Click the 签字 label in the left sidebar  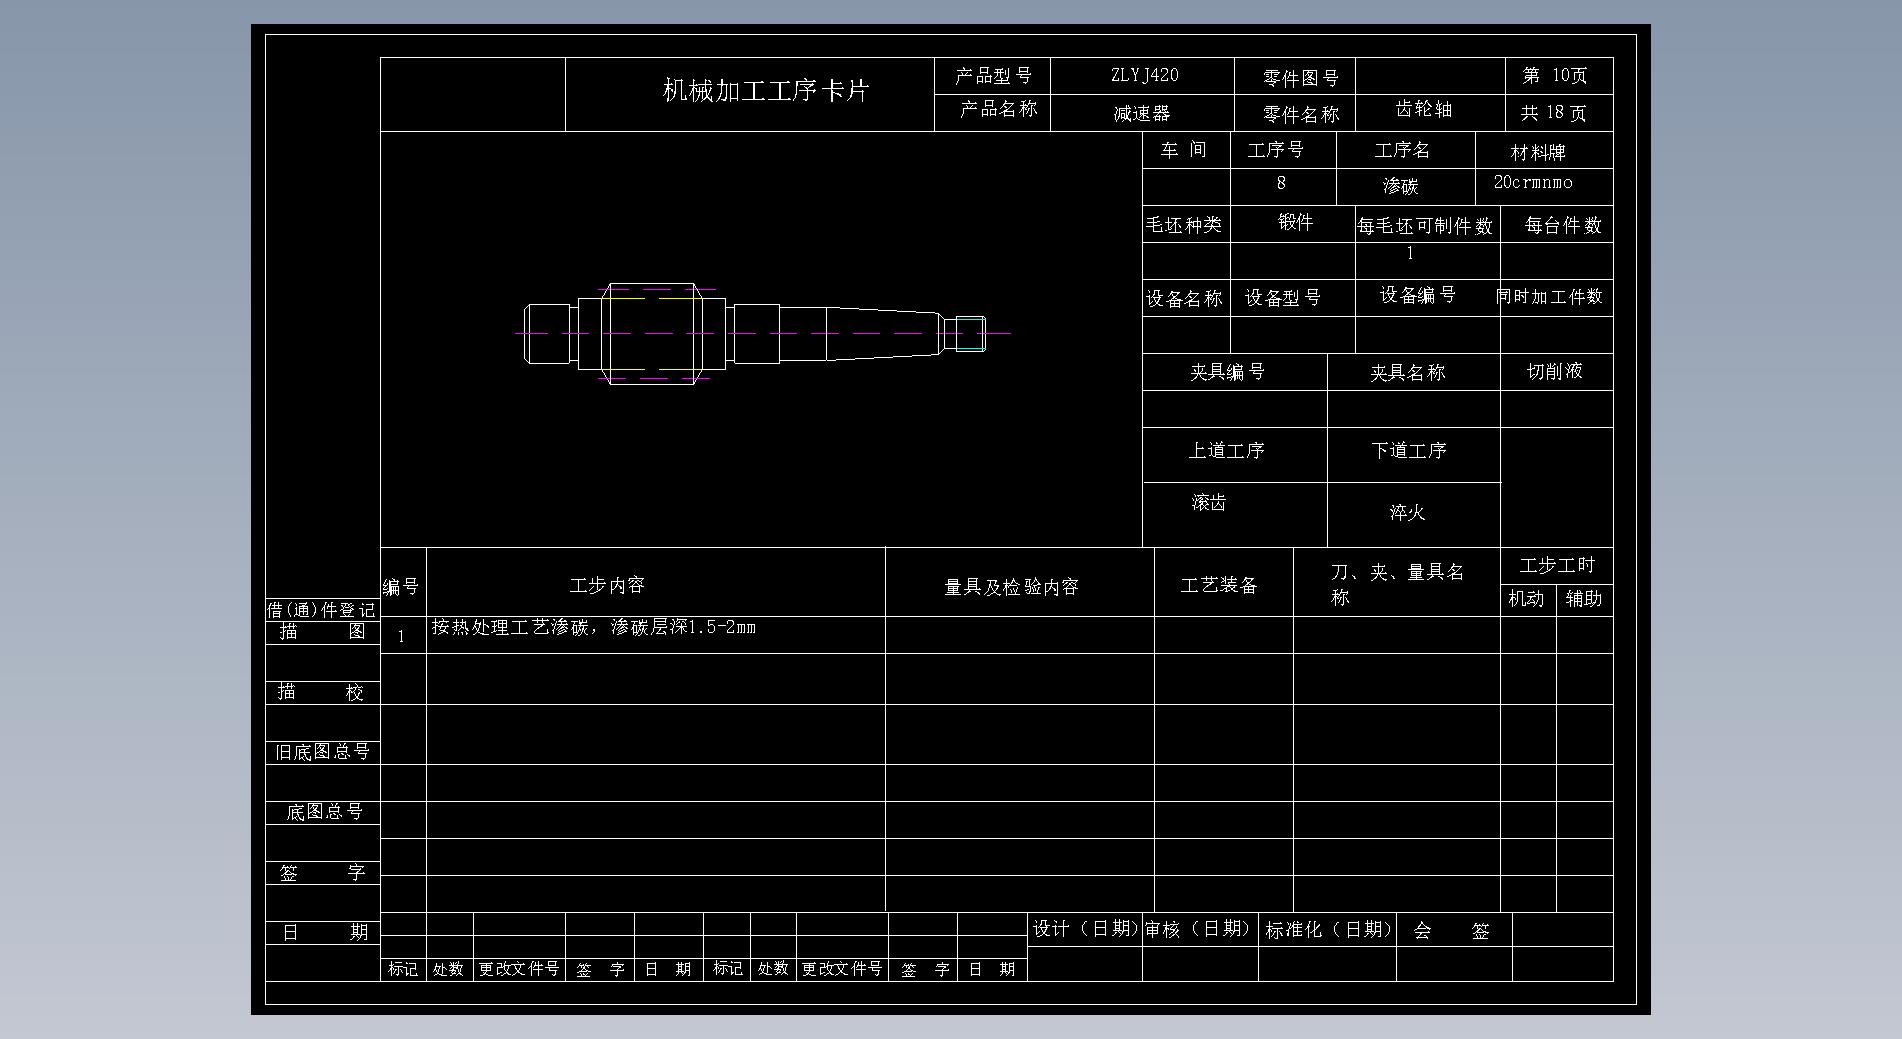tap(322, 873)
